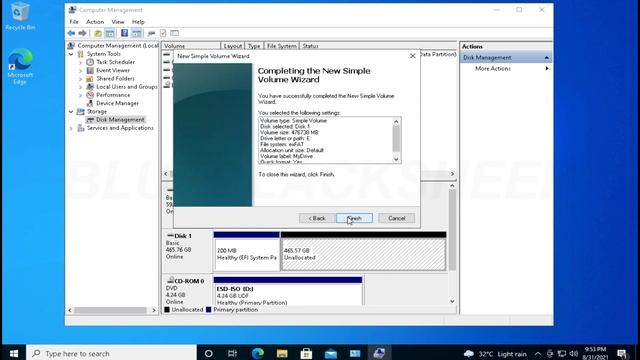Click the Back button in wizard

[317, 218]
